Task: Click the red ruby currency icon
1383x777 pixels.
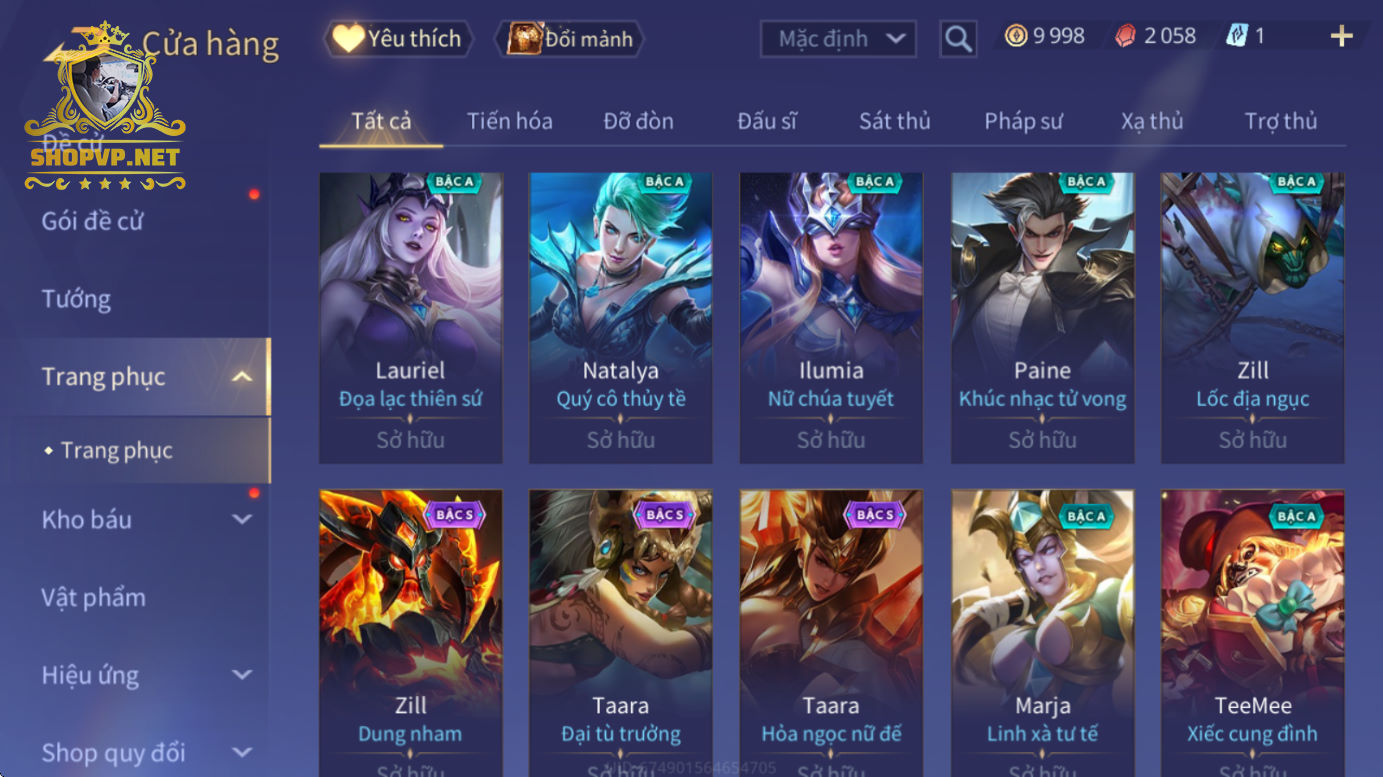Action: pos(1126,37)
